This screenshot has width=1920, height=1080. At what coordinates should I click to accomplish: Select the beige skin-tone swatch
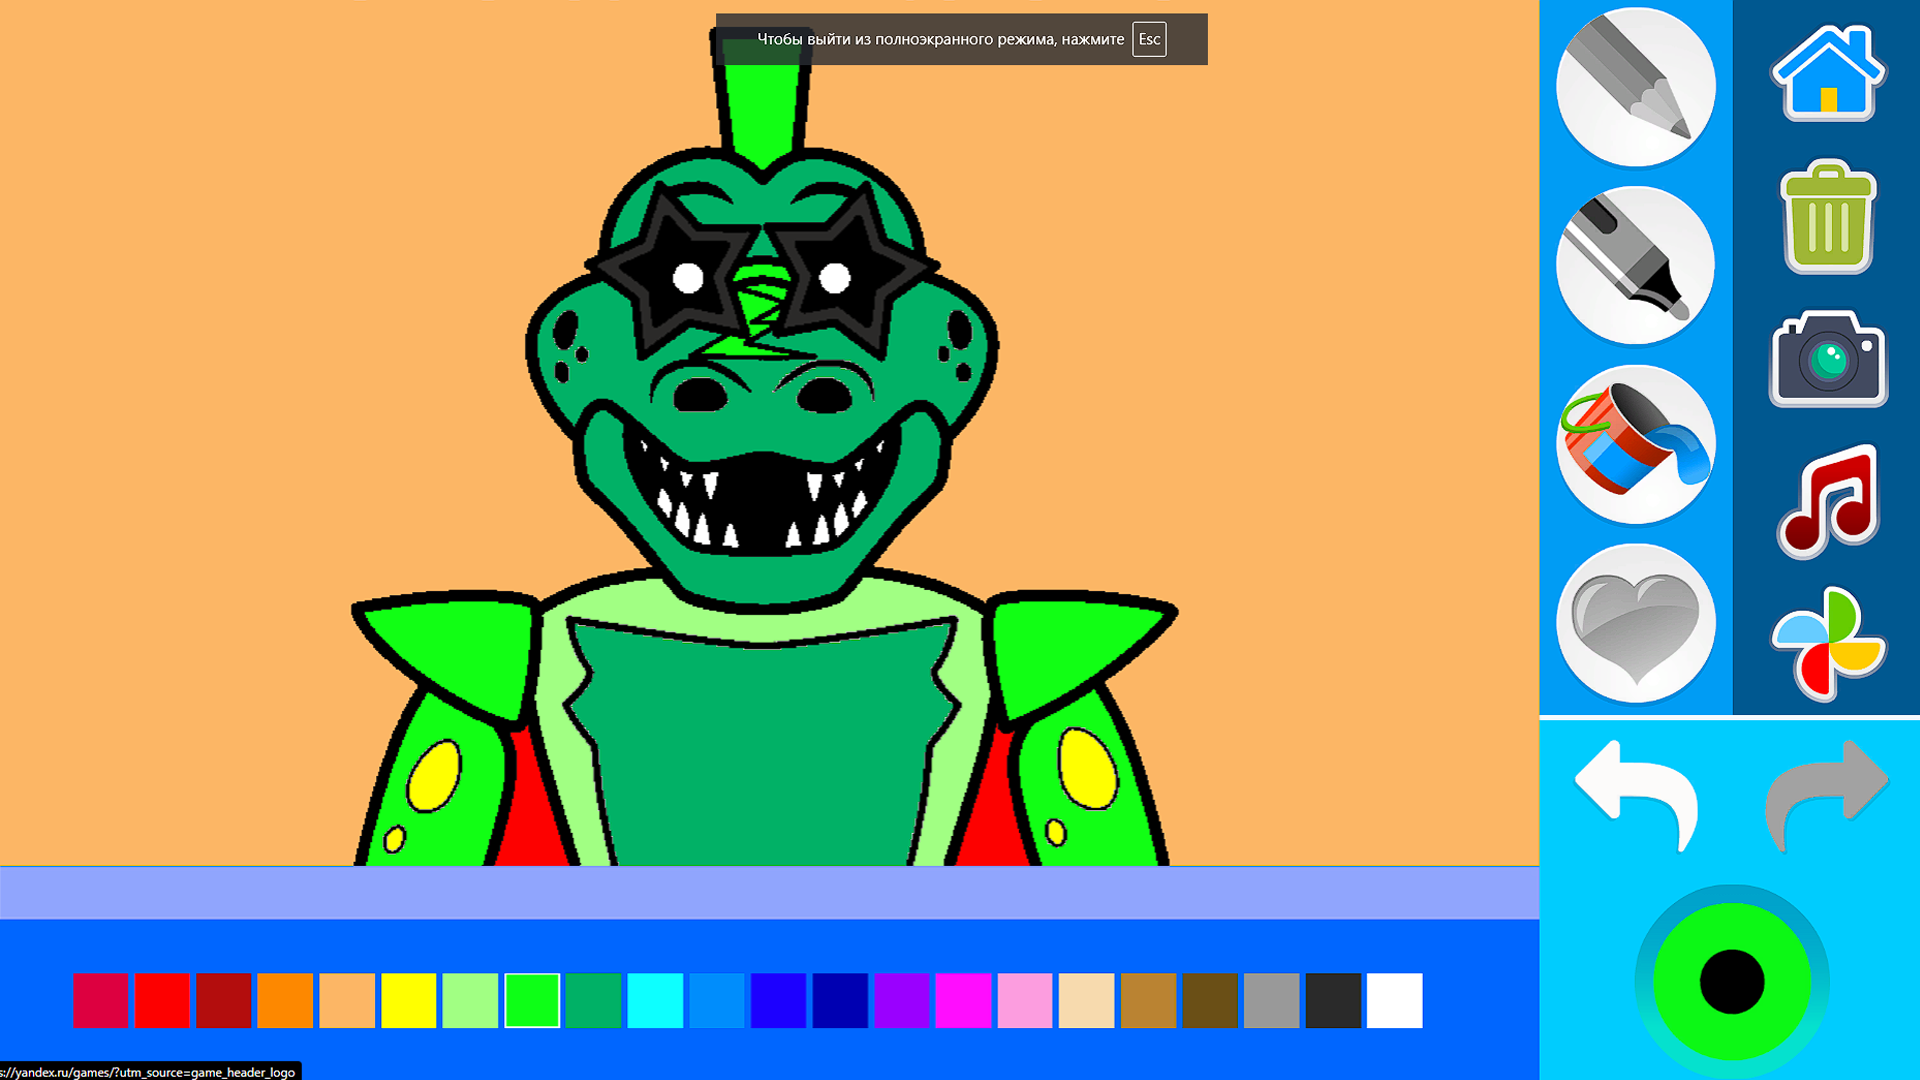pyautogui.click(x=1087, y=1000)
